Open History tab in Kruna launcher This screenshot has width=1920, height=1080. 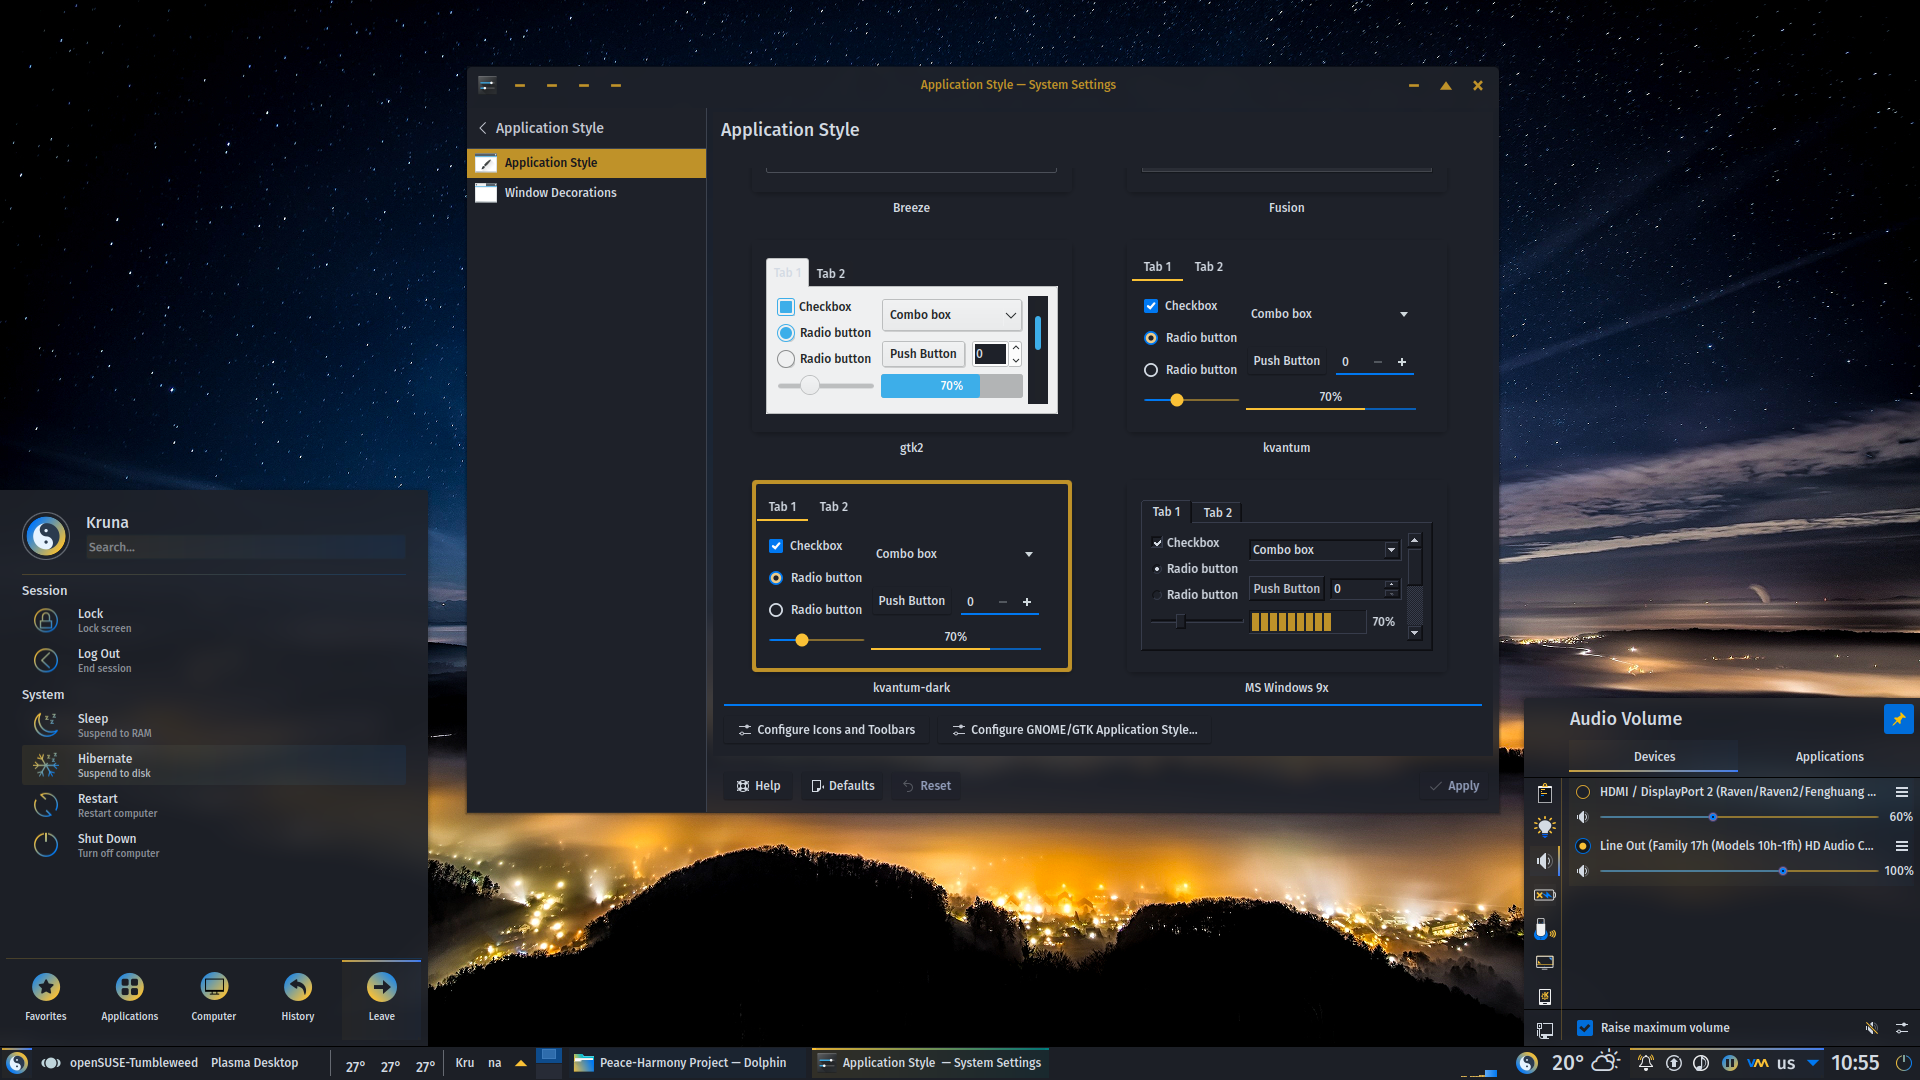click(x=297, y=997)
